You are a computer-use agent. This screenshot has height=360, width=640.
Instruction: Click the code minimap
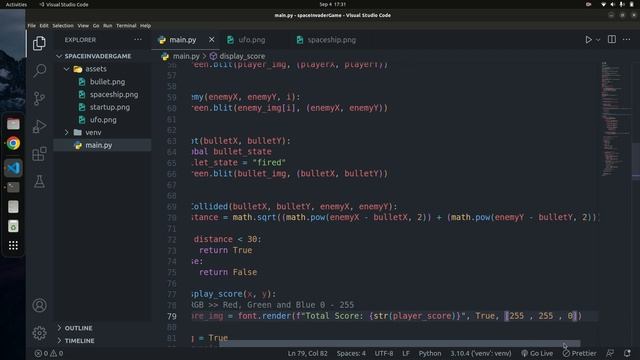[x=616, y=118]
